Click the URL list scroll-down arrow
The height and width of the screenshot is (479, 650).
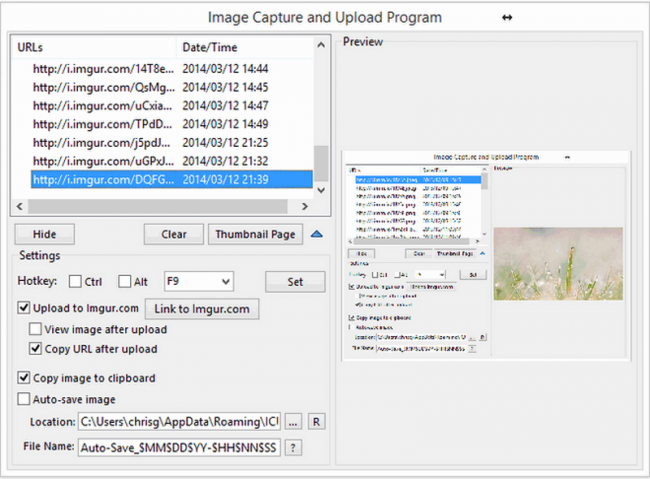pos(321,190)
